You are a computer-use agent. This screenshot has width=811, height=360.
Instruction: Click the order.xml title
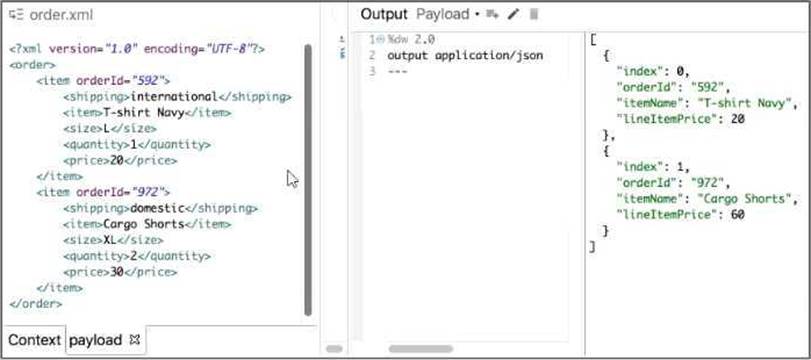pos(61,15)
